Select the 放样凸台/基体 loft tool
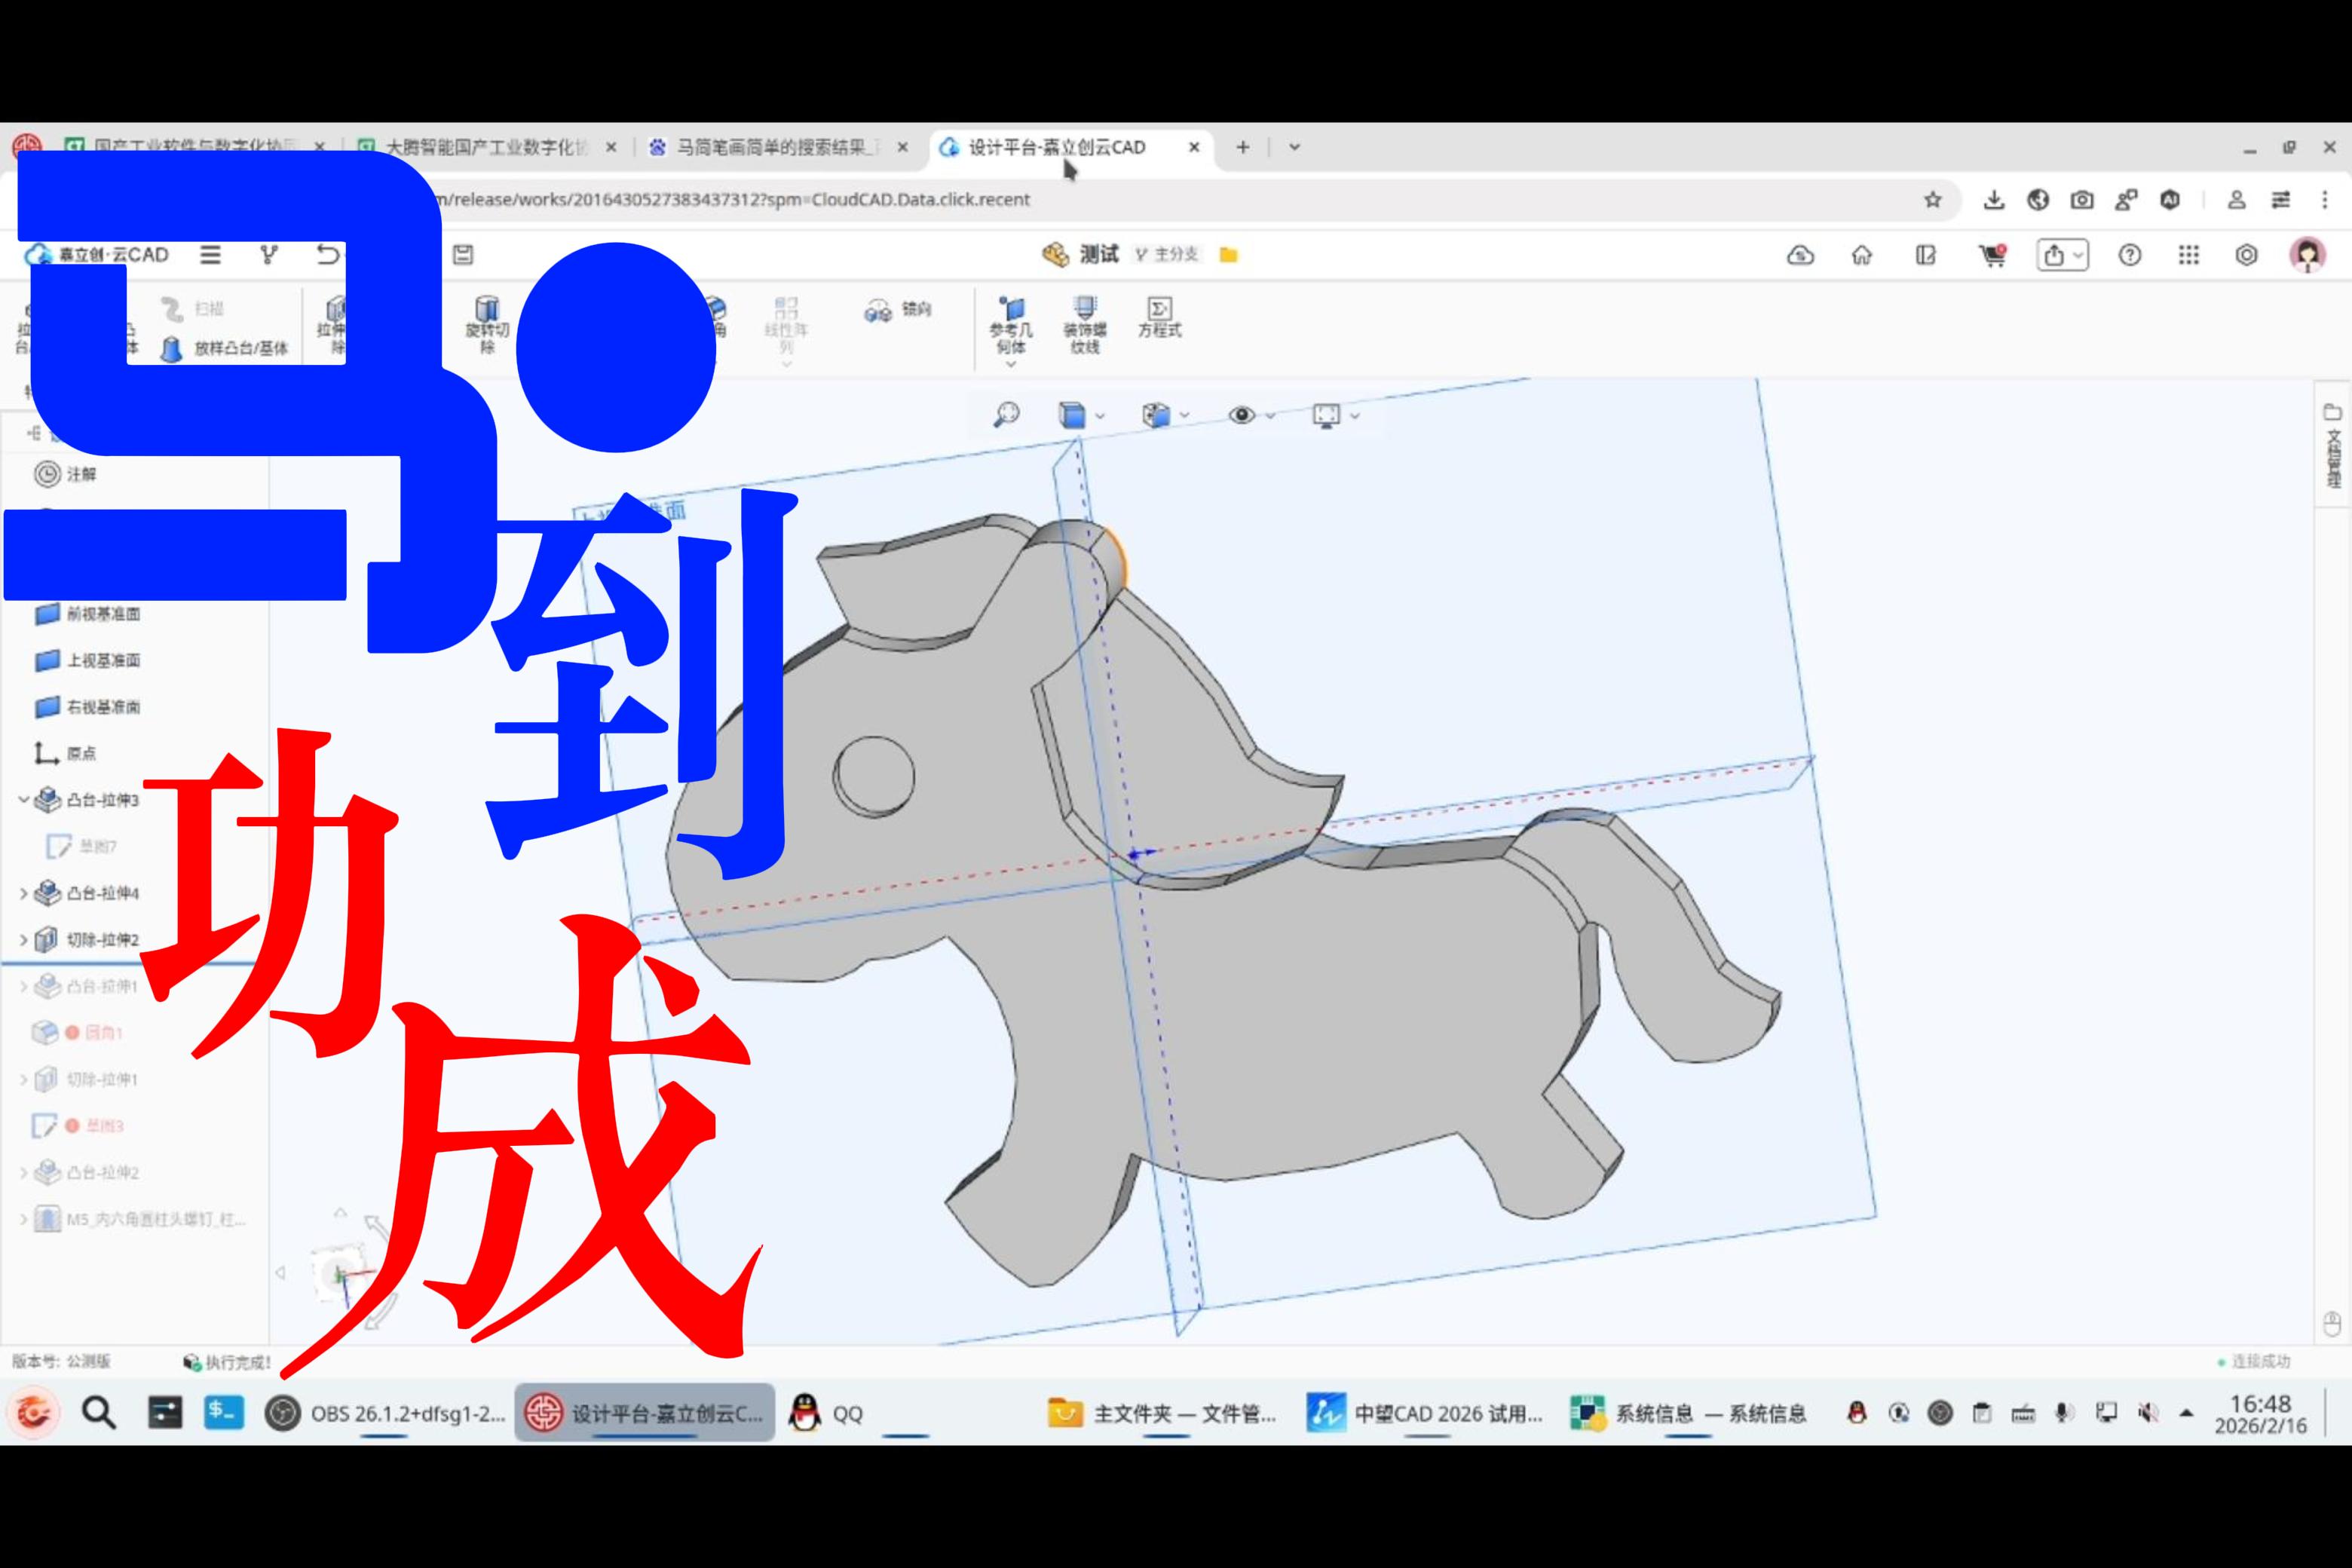This screenshot has height=1568, width=2352. [225, 348]
